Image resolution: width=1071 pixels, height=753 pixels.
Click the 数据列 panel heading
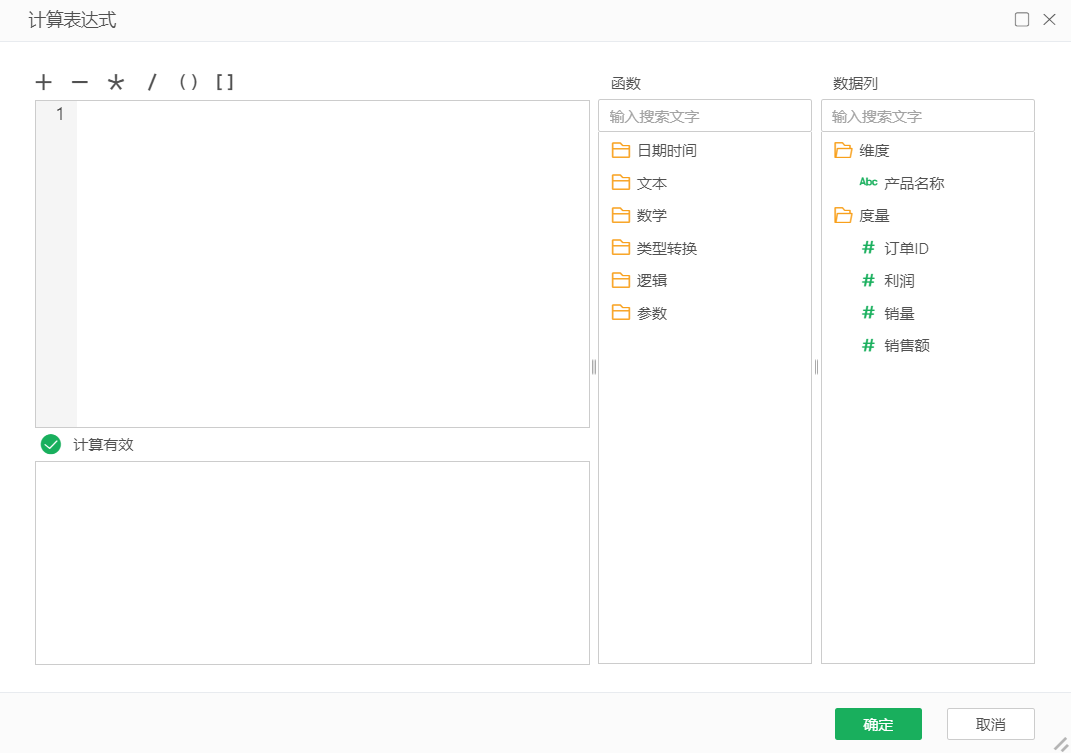tap(855, 83)
